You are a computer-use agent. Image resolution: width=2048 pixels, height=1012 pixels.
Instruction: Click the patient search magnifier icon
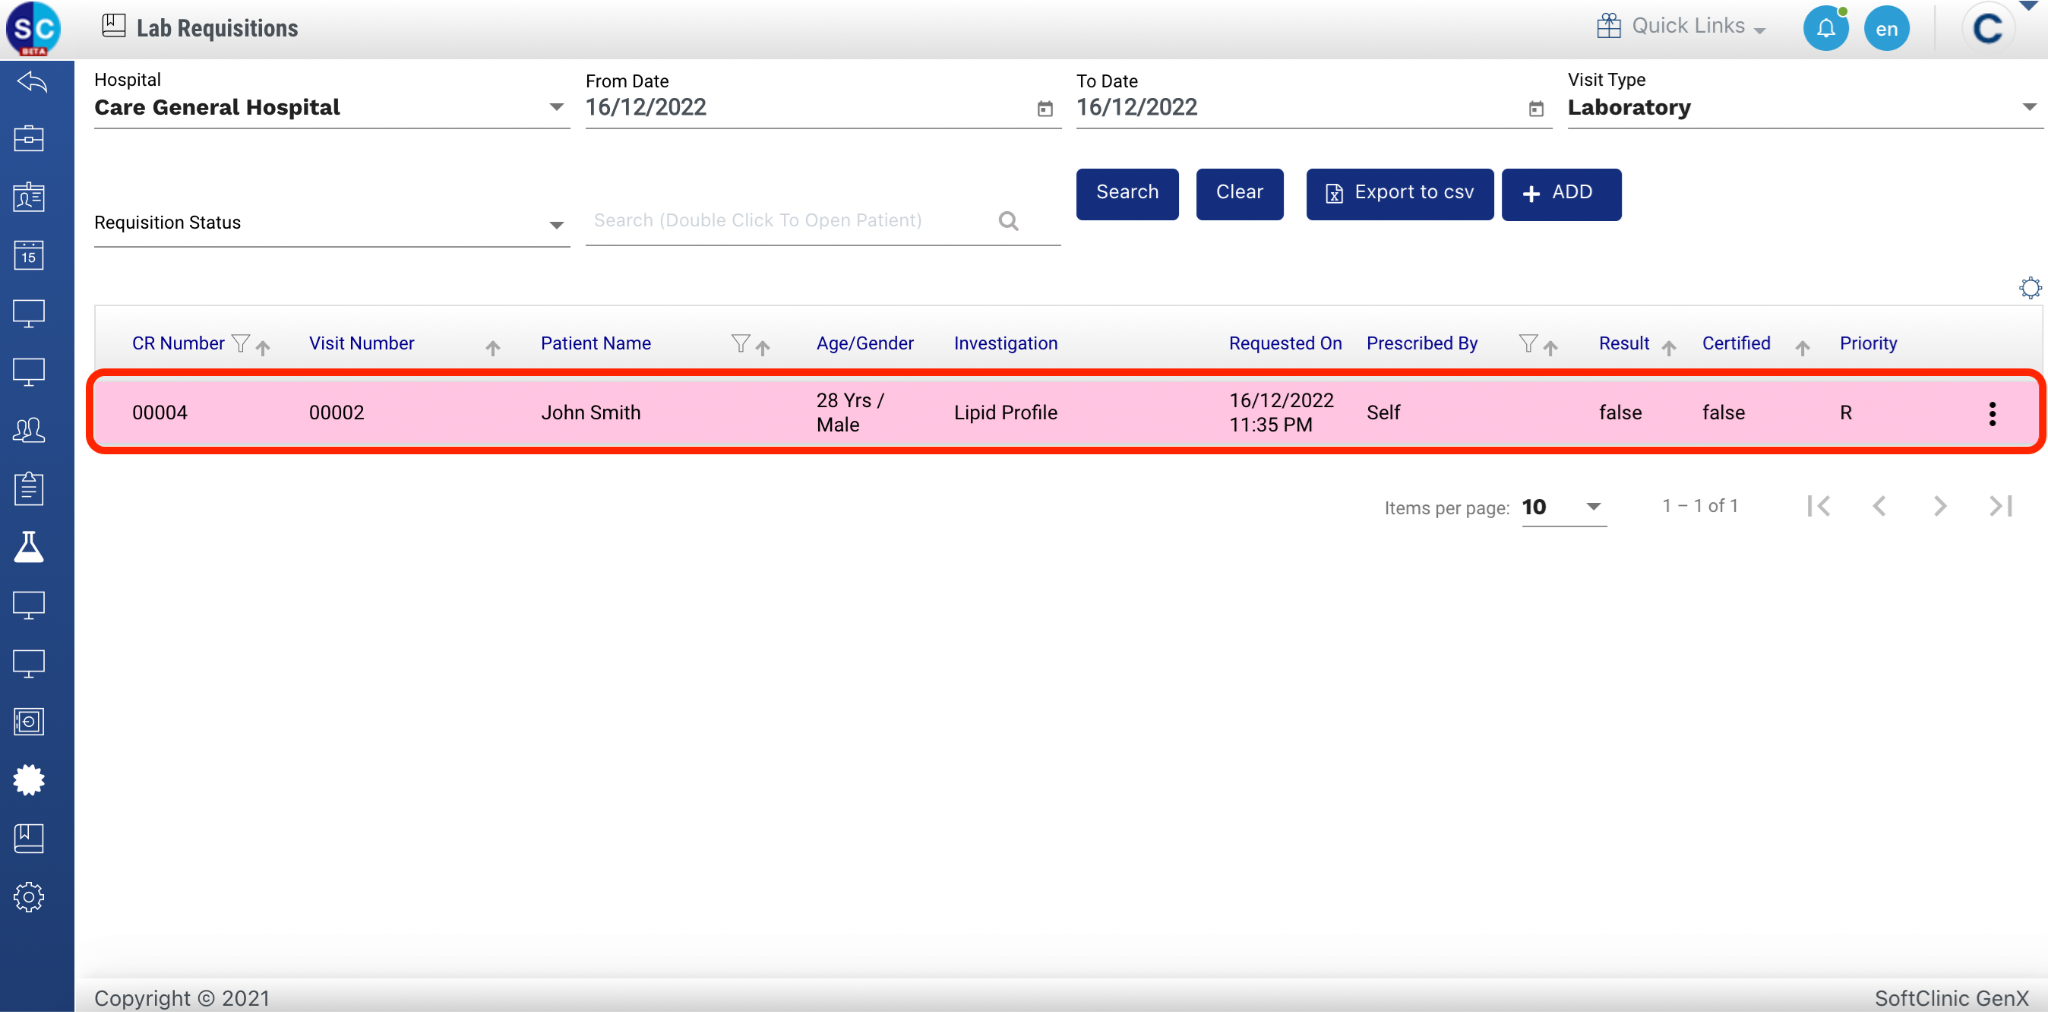pos(1008,221)
